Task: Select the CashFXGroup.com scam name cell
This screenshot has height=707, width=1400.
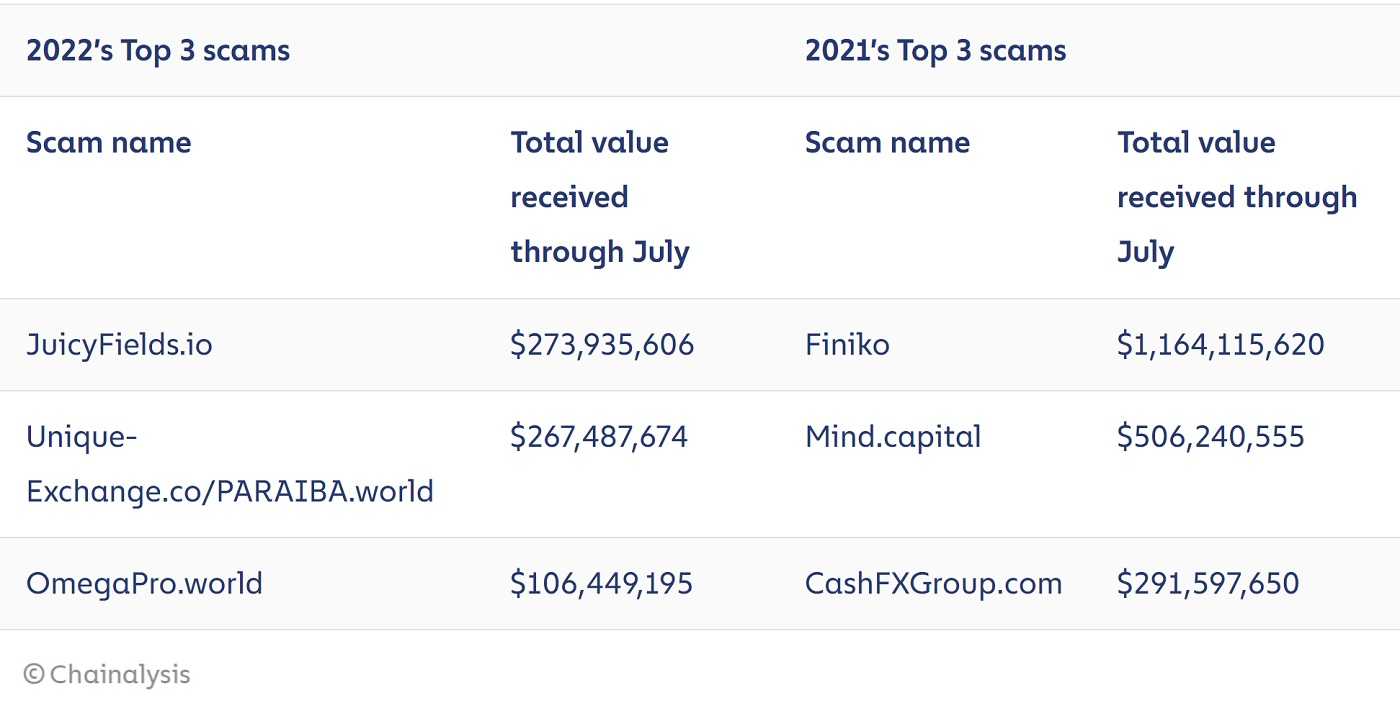Action: tap(933, 583)
